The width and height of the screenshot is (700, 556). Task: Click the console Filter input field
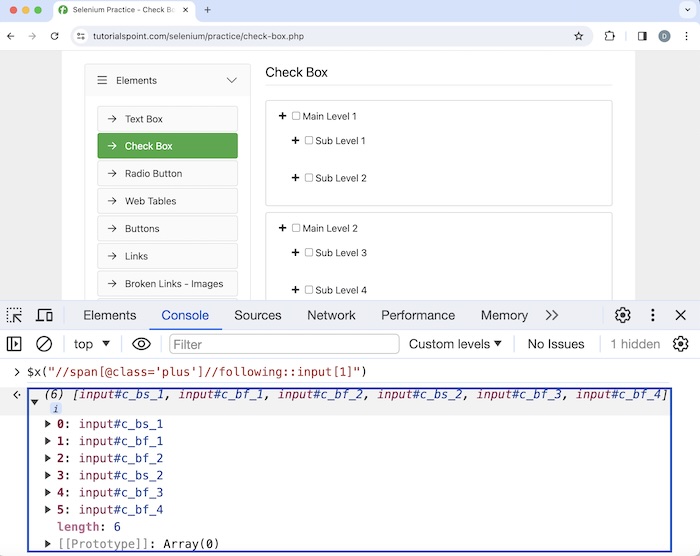point(282,344)
